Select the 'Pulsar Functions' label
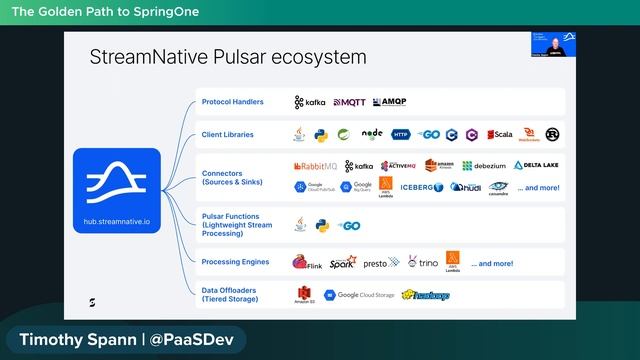This screenshot has width=640, height=360. coord(231,216)
